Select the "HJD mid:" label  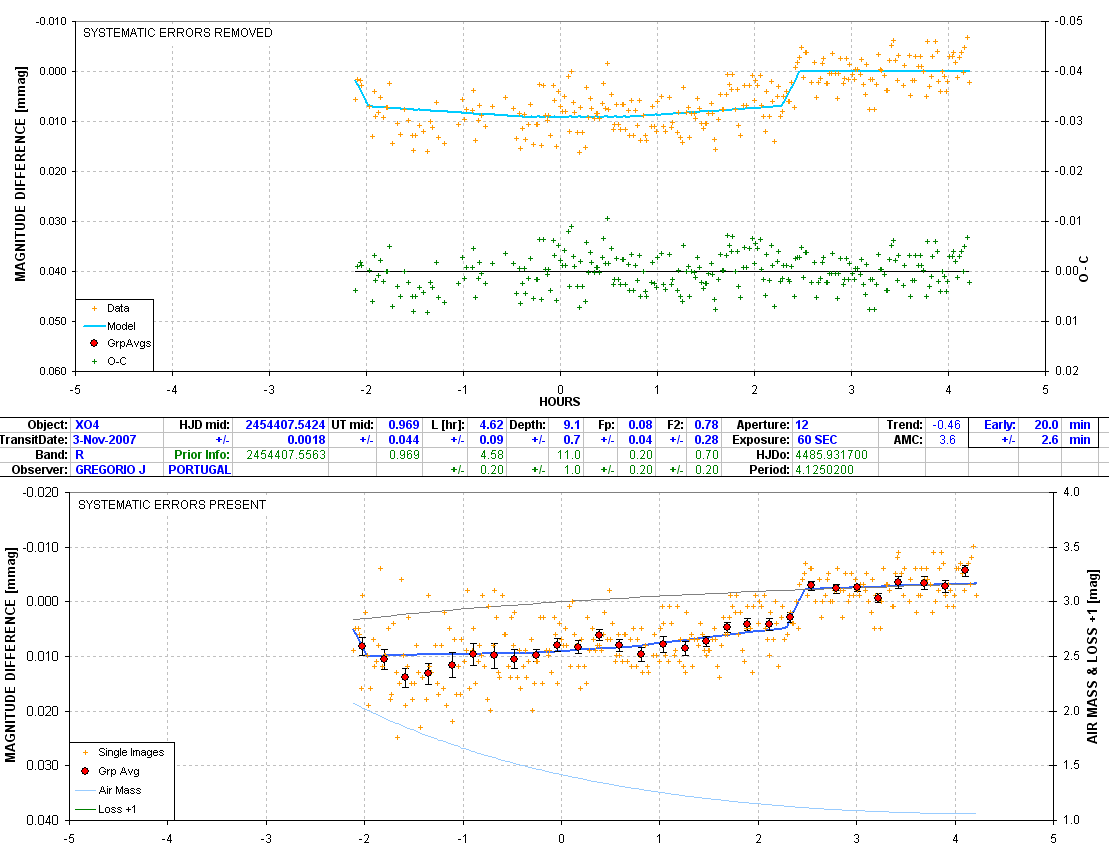tap(204, 424)
